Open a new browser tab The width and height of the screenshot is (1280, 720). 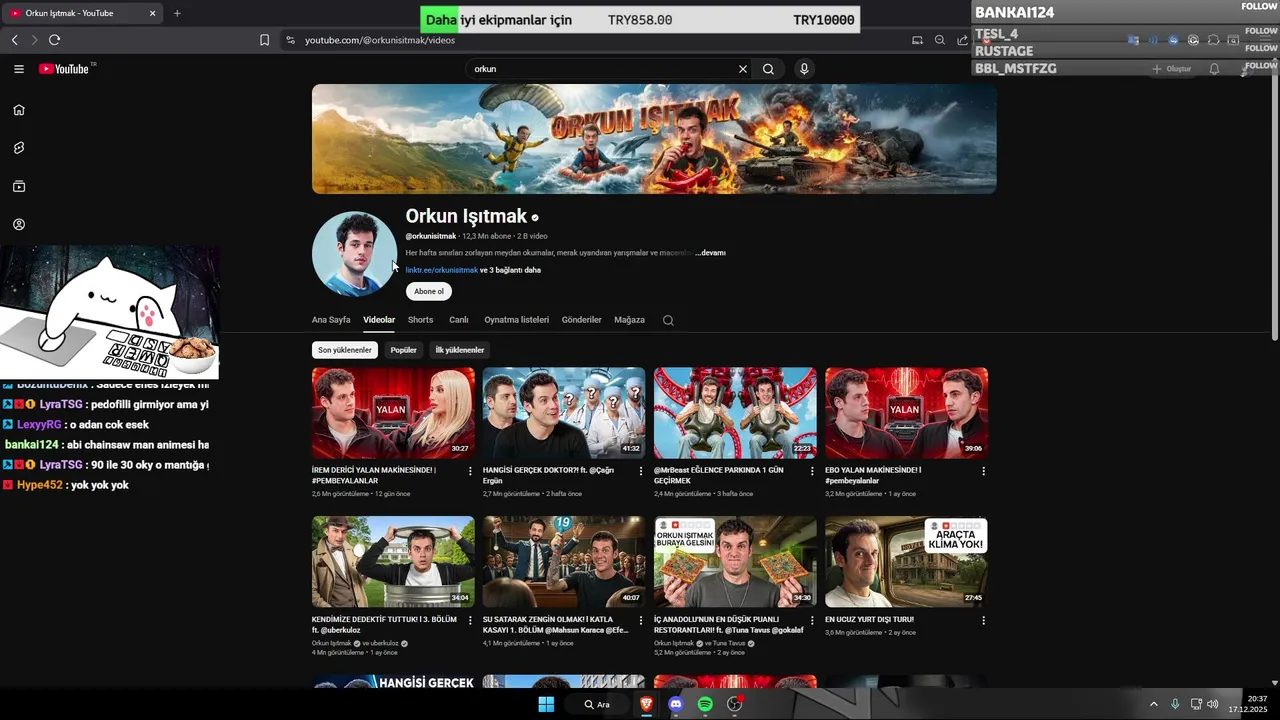pyautogui.click(x=177, y=13)
